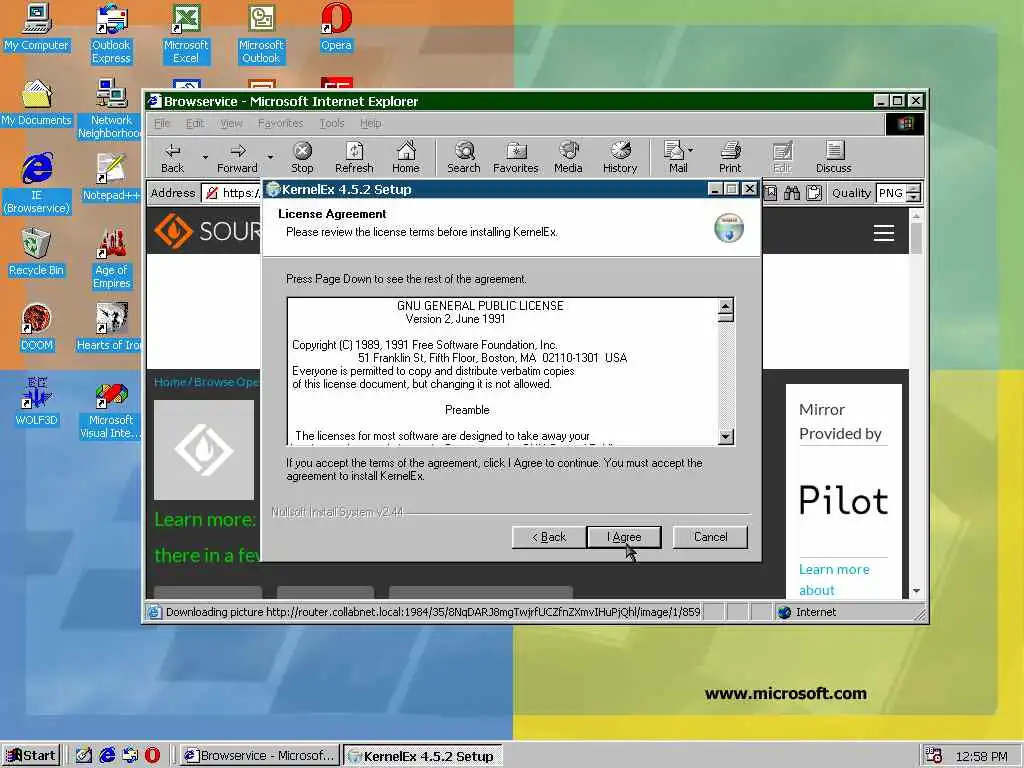1024x768 pixels.
Task: Click the system tray clock
Action: tap(981, 756)
